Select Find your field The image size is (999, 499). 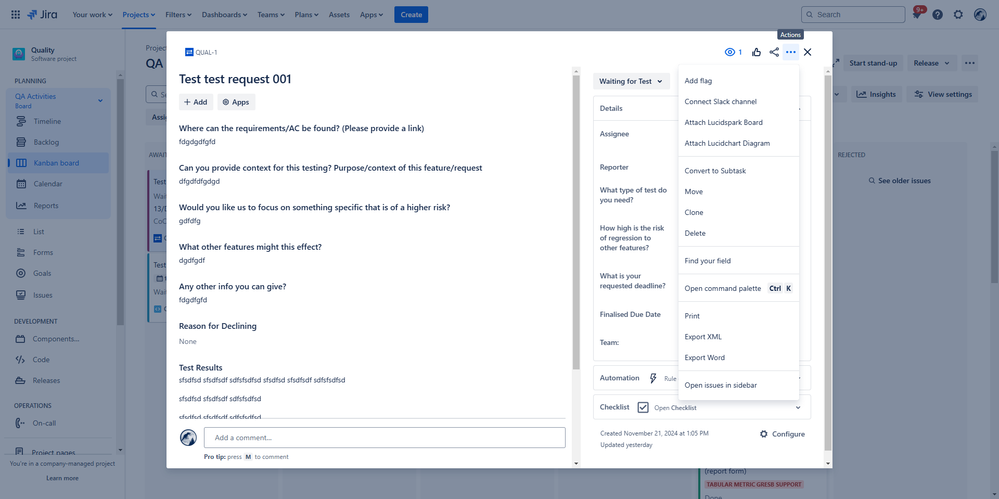click(738, 261)
